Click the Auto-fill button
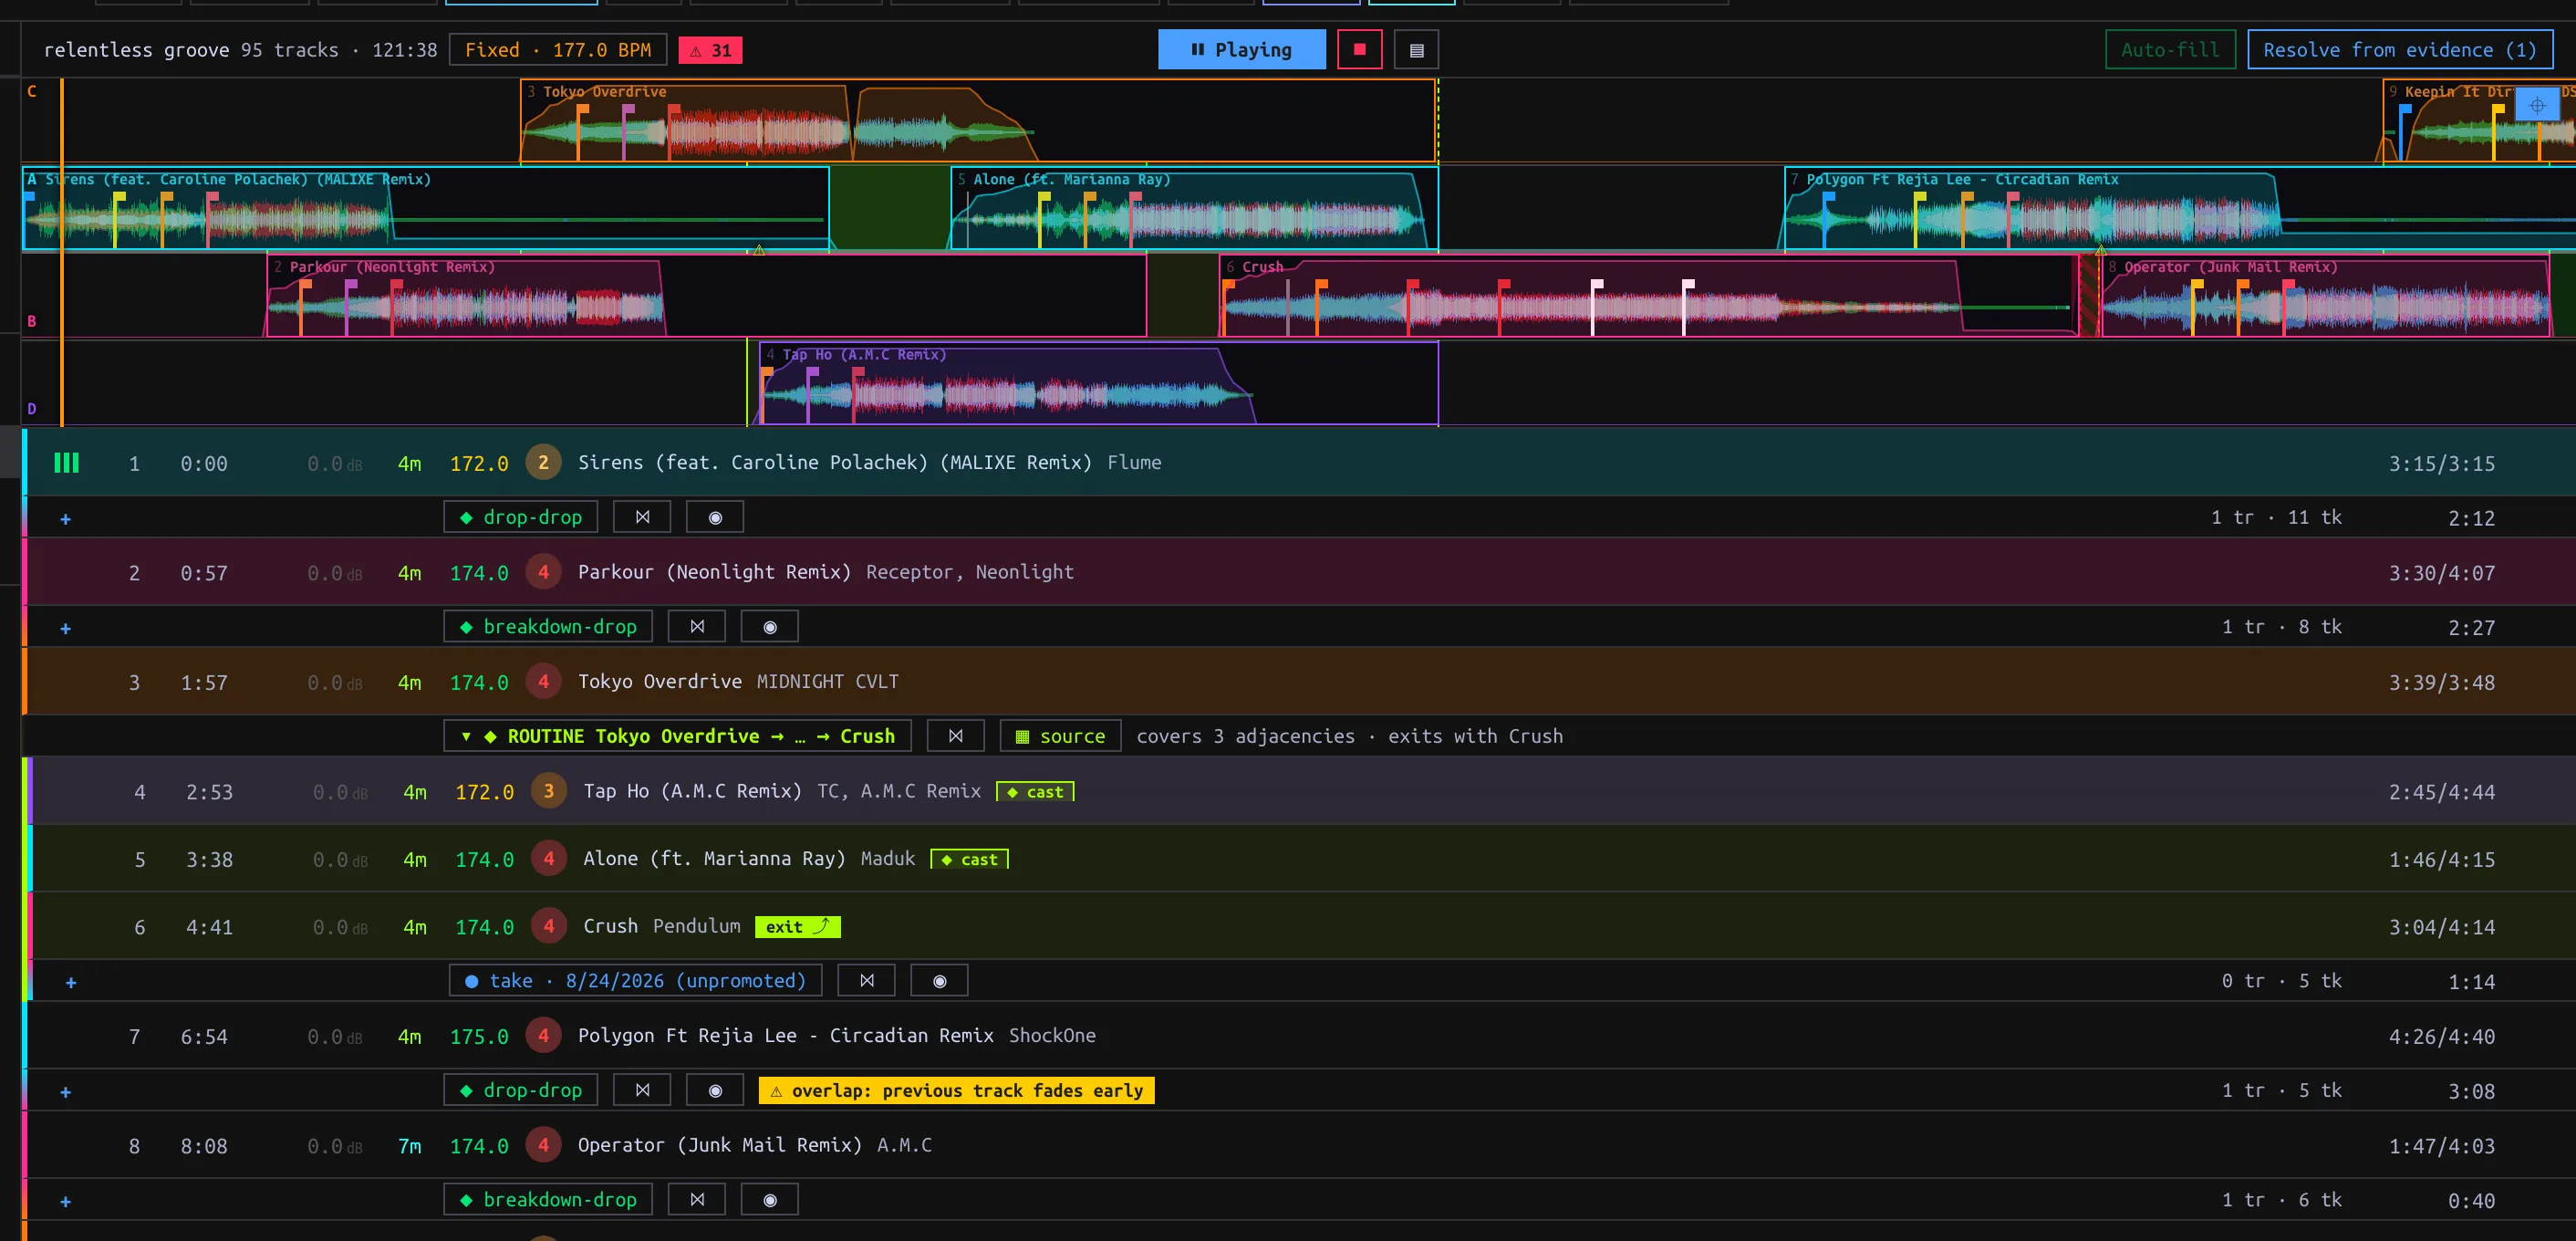Viewport: 2576px width, 1241px height. (2170, 49)
